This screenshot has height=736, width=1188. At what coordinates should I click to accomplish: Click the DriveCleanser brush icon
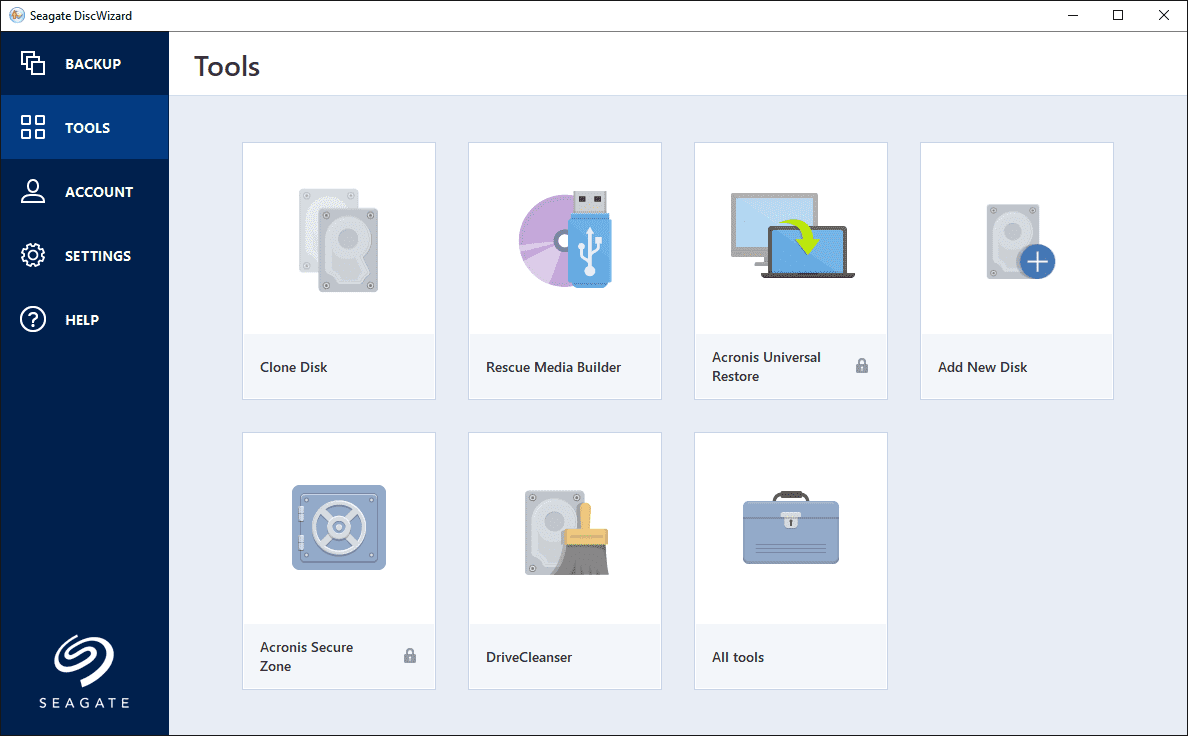pos(566,531)
